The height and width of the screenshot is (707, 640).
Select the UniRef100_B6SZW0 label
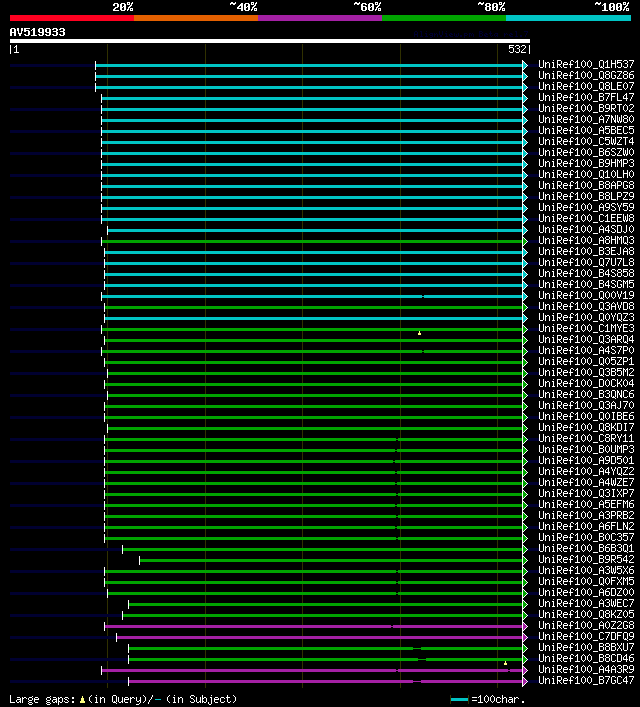[x=586, y=152]
